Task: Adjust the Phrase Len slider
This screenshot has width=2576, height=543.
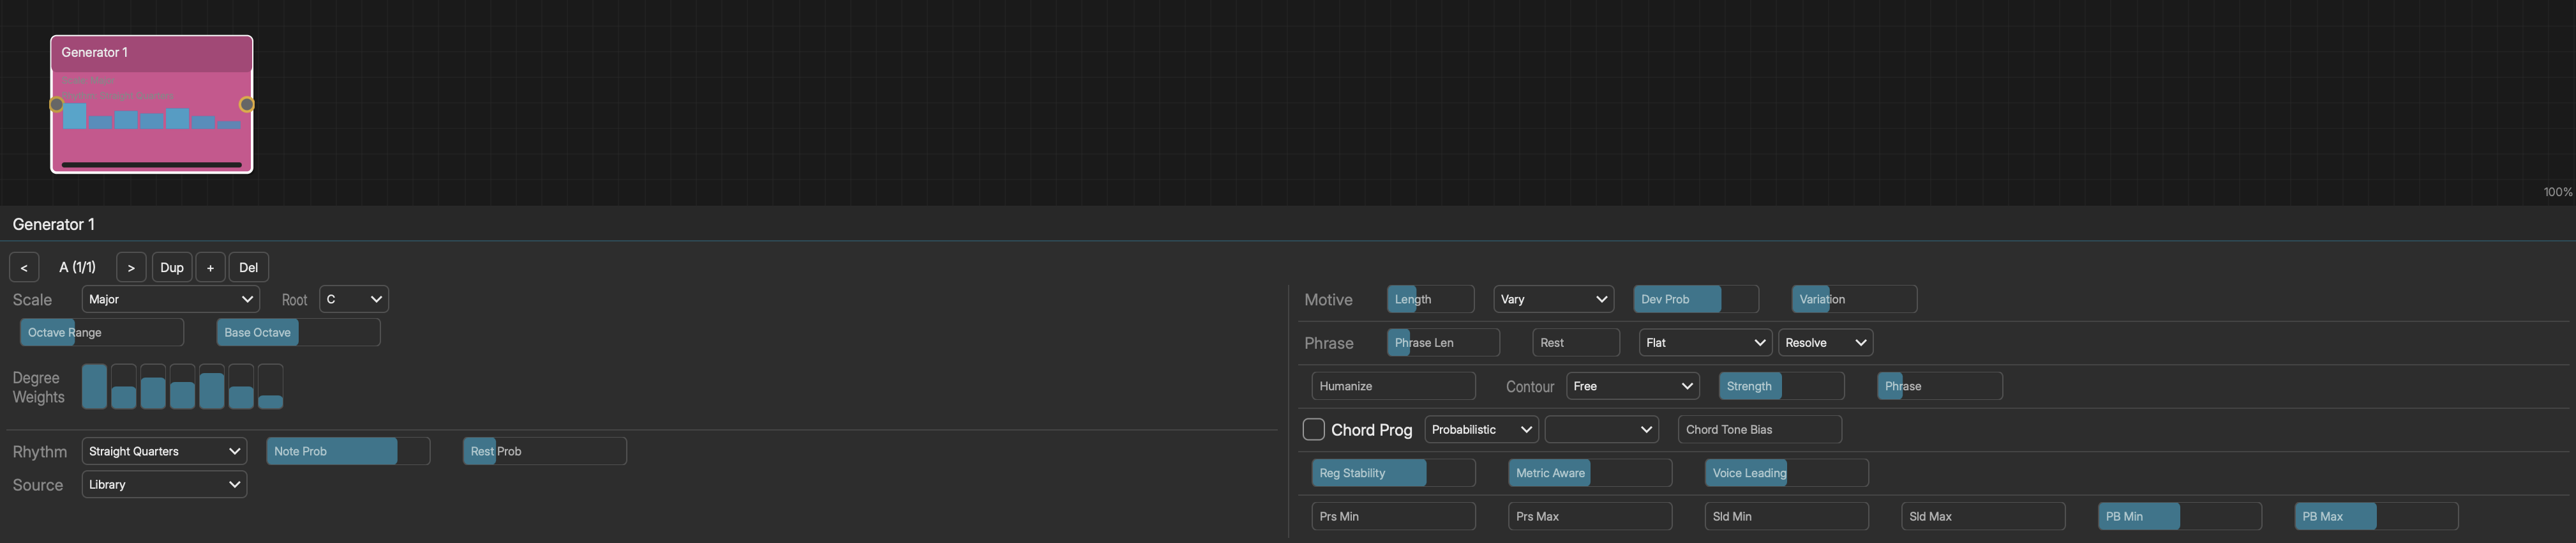Action: (1443, 342)
